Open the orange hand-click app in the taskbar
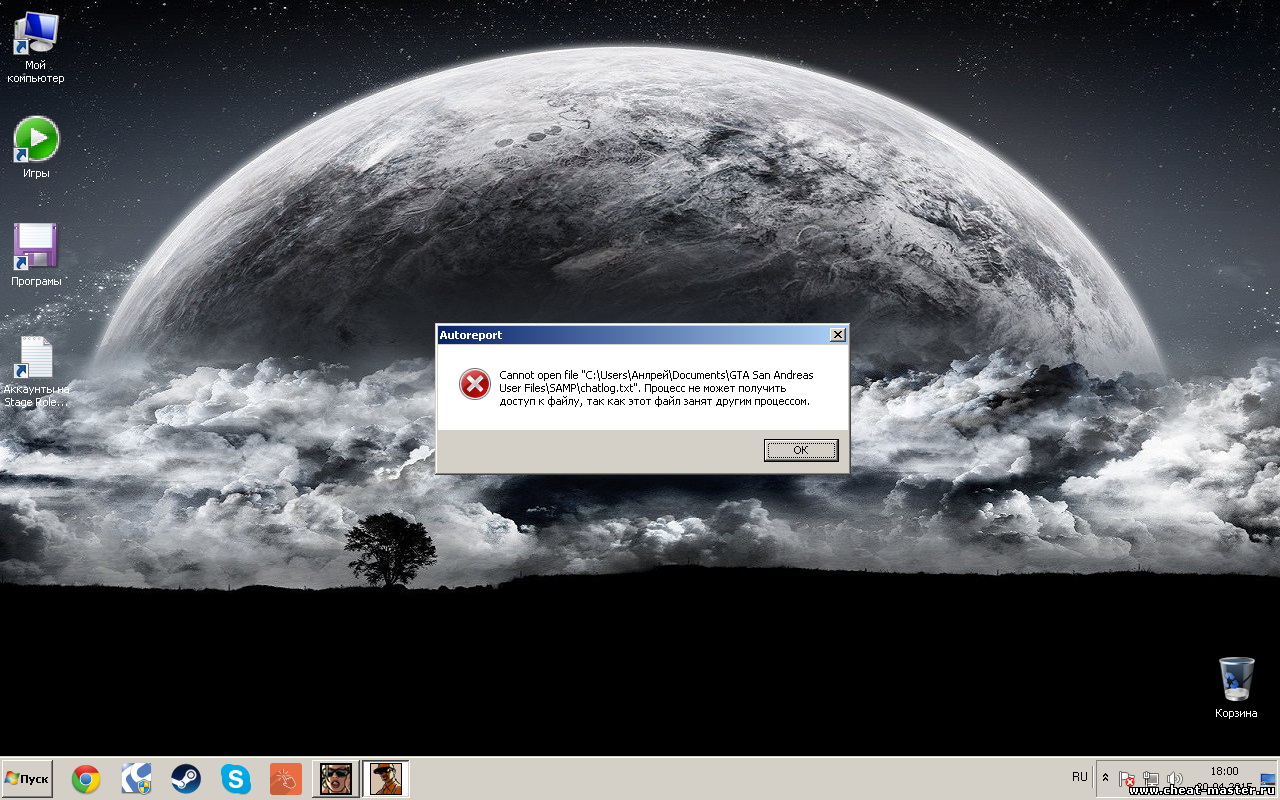The image size is (1280, 800). tap(285, 779)
